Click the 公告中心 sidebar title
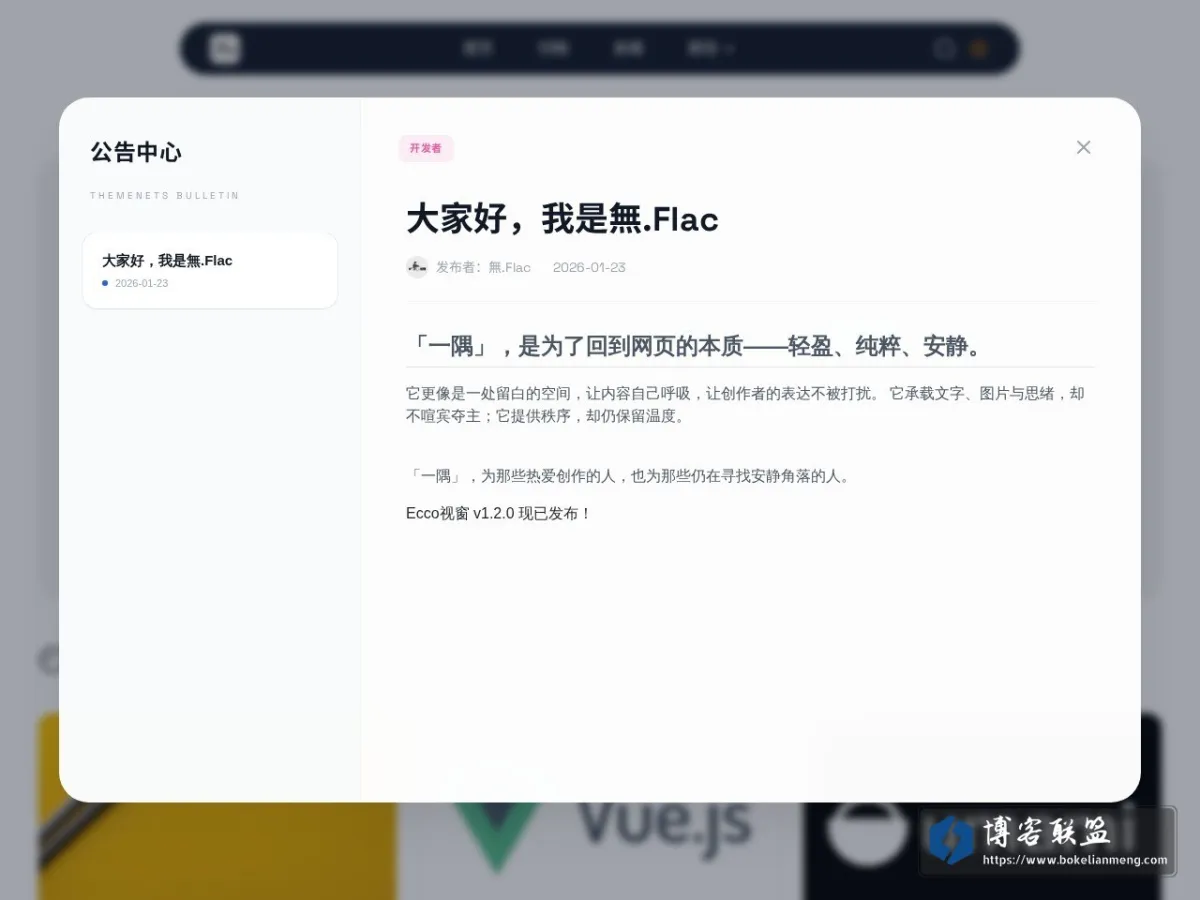1200x900 pixels. click(136, 152)
